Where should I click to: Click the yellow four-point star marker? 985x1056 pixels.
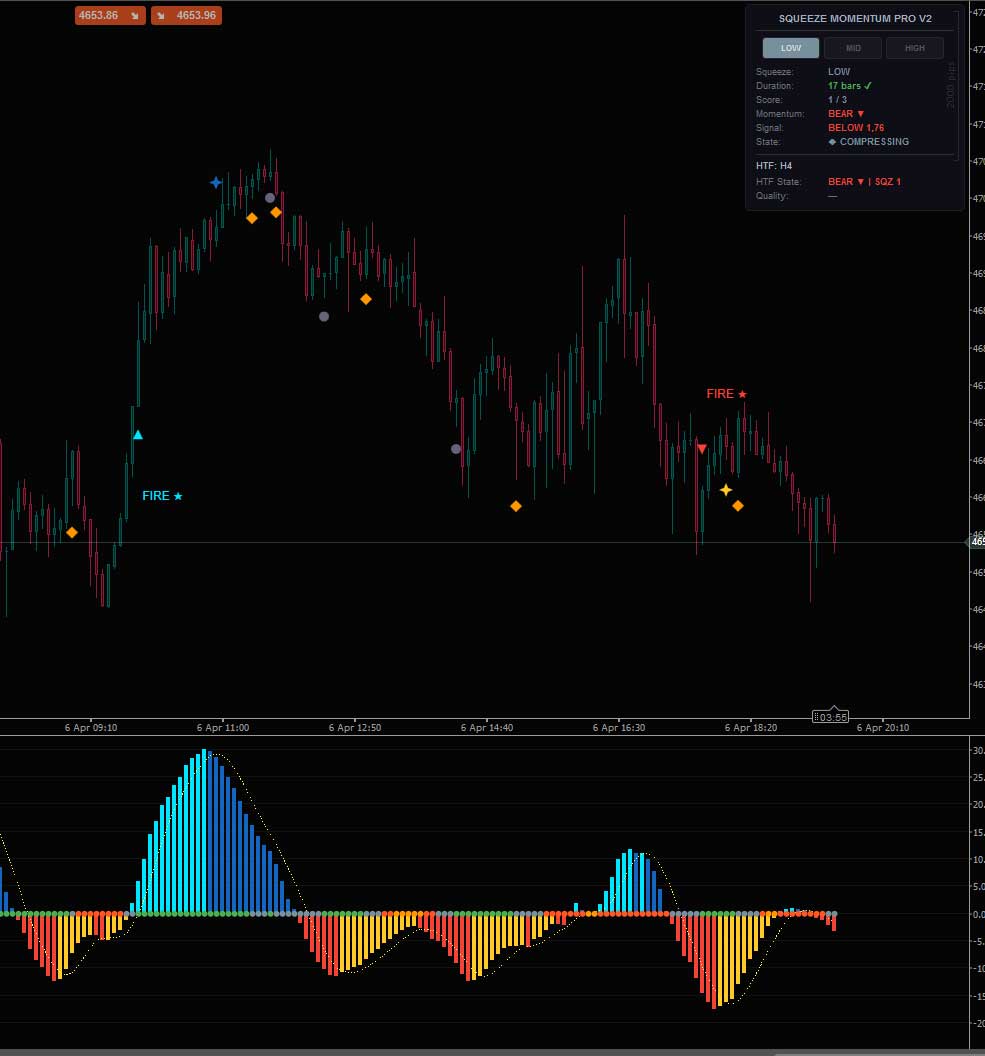726,490
